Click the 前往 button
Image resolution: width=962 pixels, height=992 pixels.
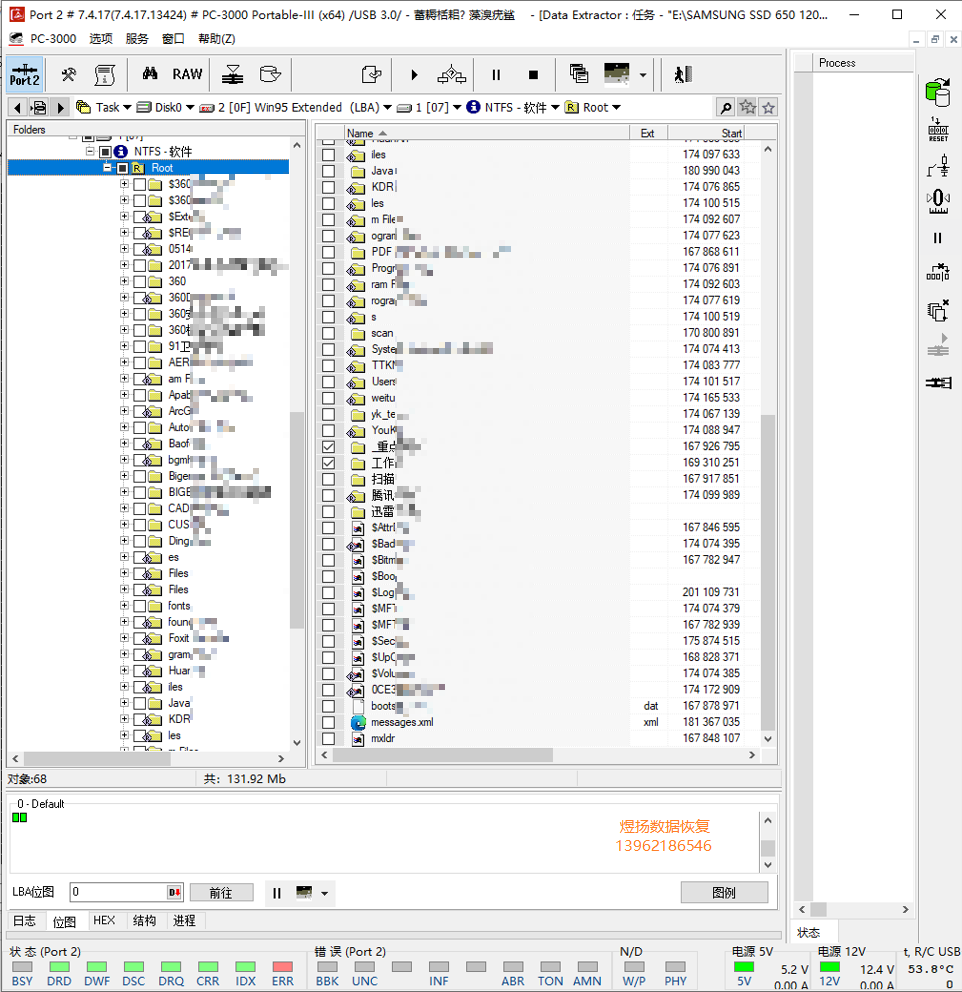[x=221, y=893]
